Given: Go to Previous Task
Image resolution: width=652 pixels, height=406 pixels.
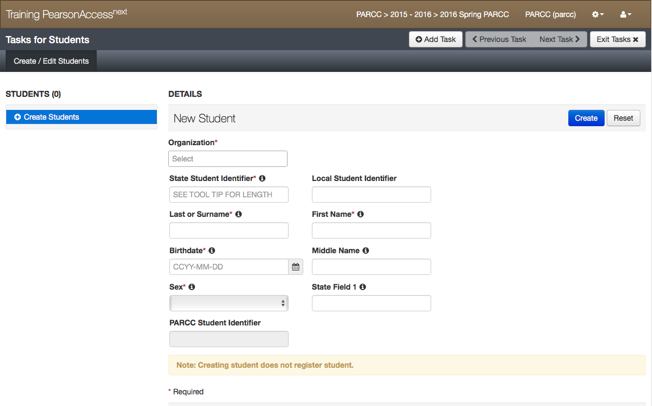Looking at the screenshot, I should [498, 40].
